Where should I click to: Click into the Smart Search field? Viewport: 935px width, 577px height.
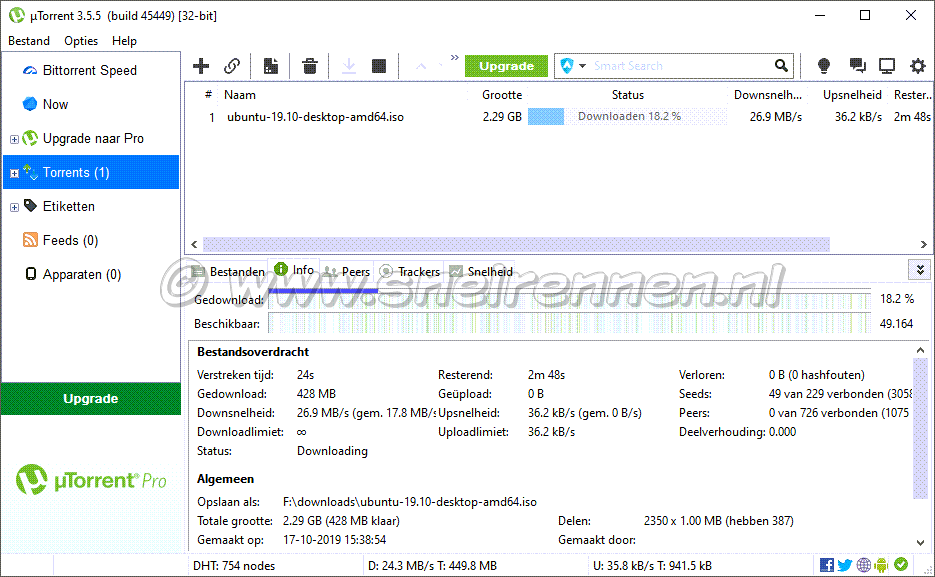click(680, 66)
